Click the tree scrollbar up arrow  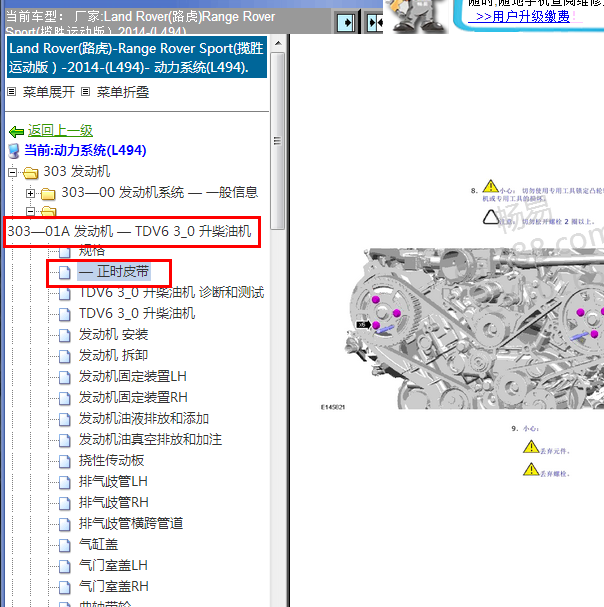click(x=278, y=43)
